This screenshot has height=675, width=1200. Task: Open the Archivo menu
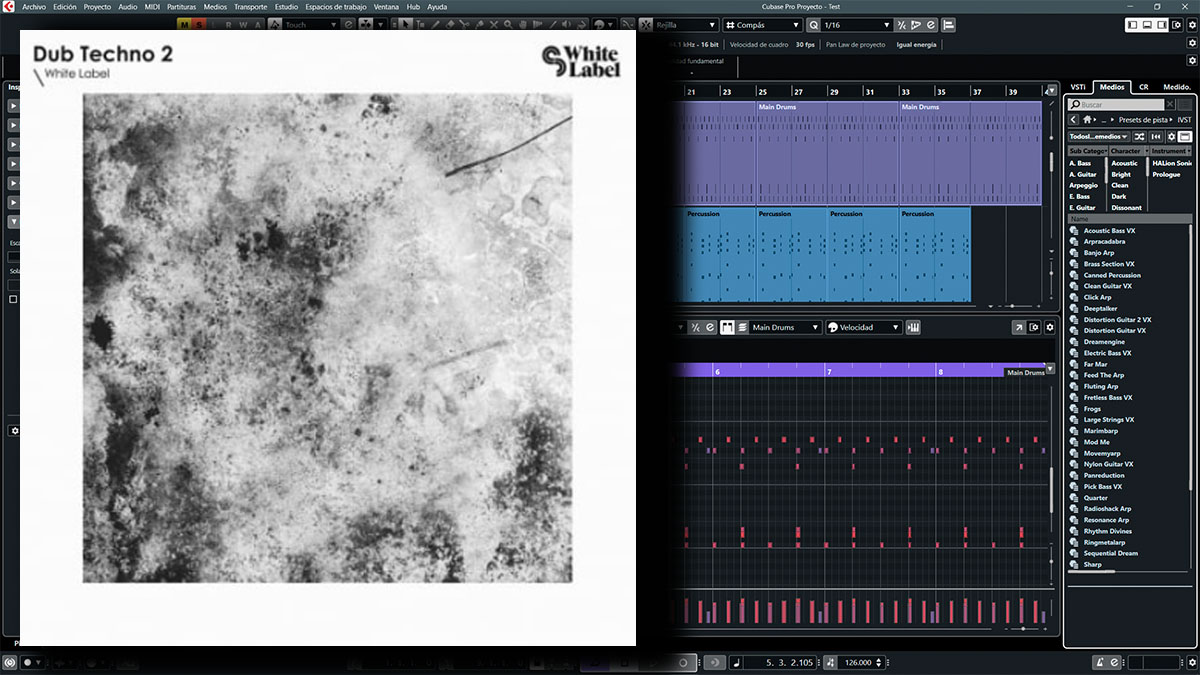34,6
